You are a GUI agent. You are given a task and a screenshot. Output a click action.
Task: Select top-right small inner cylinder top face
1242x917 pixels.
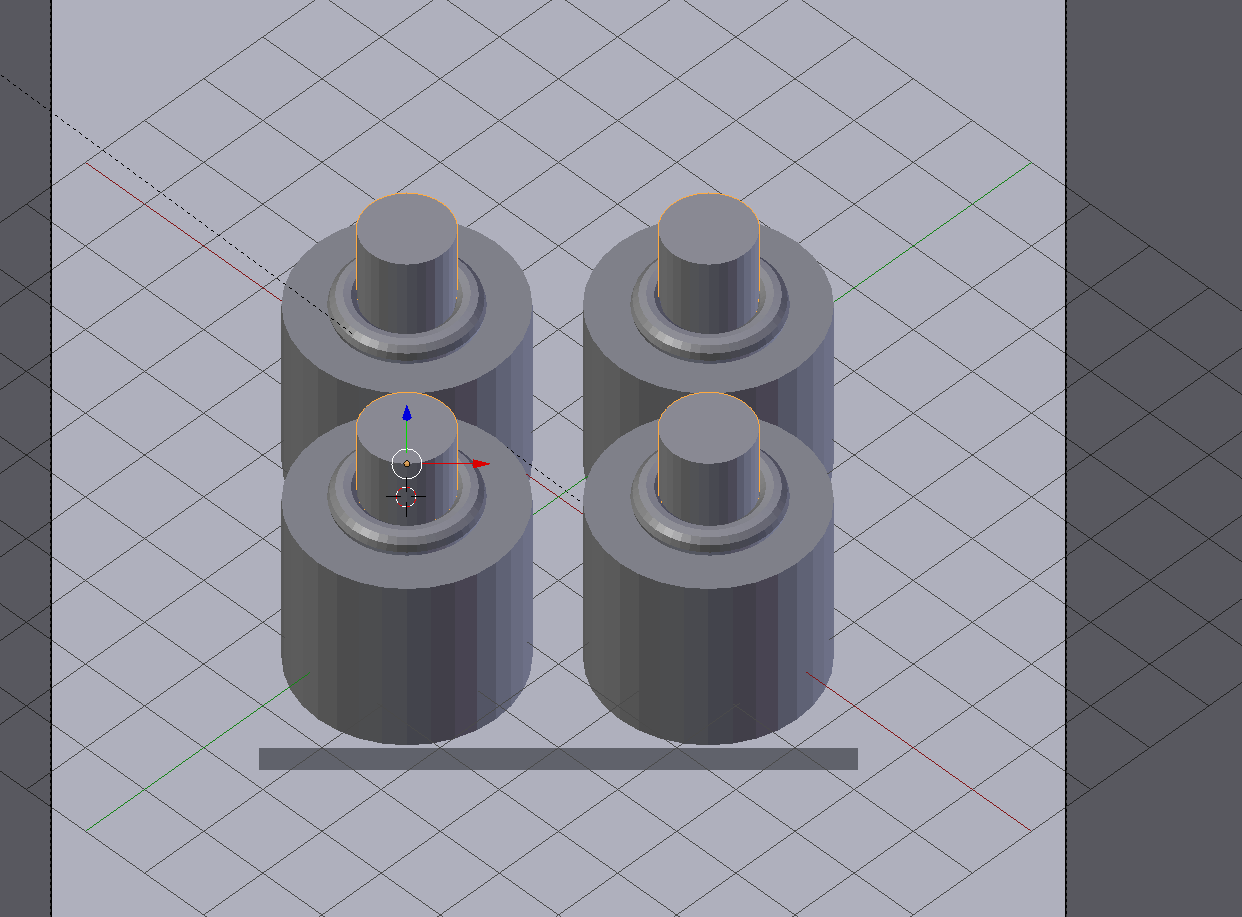pyautogui.click(x=708, y=230)
